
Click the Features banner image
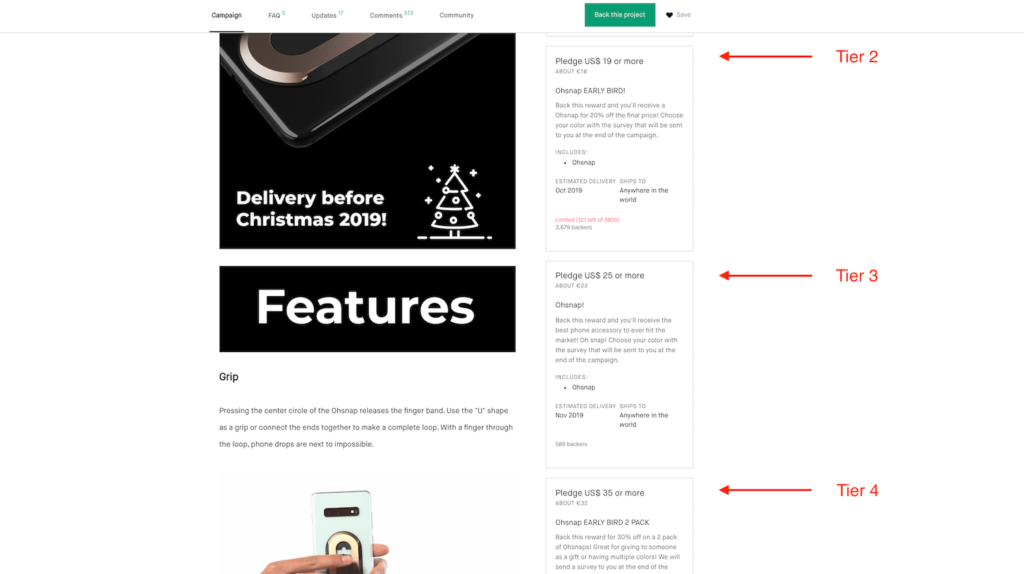click(x=367, y=309)
